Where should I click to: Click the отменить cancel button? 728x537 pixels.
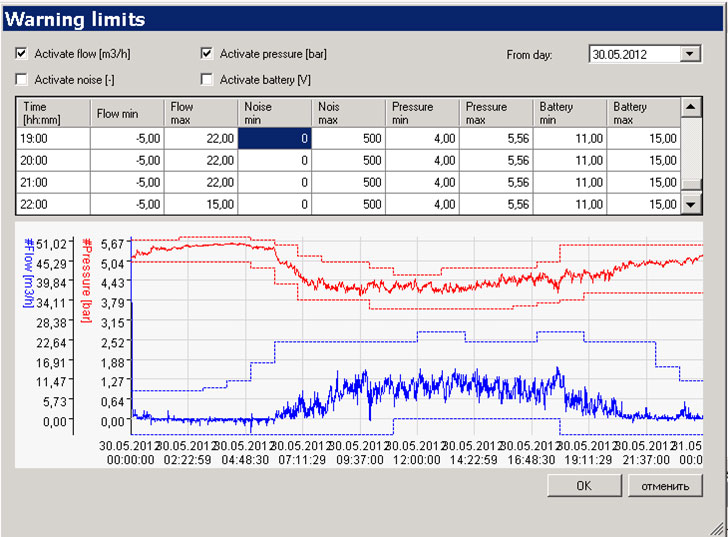[665, 485]
